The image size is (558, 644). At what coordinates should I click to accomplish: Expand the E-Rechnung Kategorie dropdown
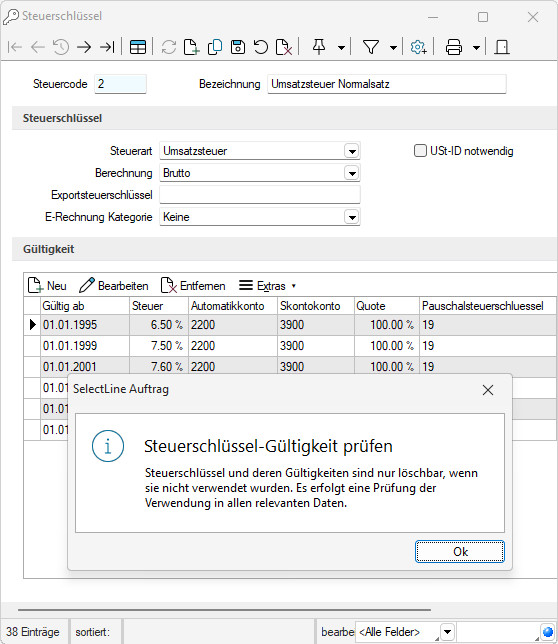click(352, 217)
